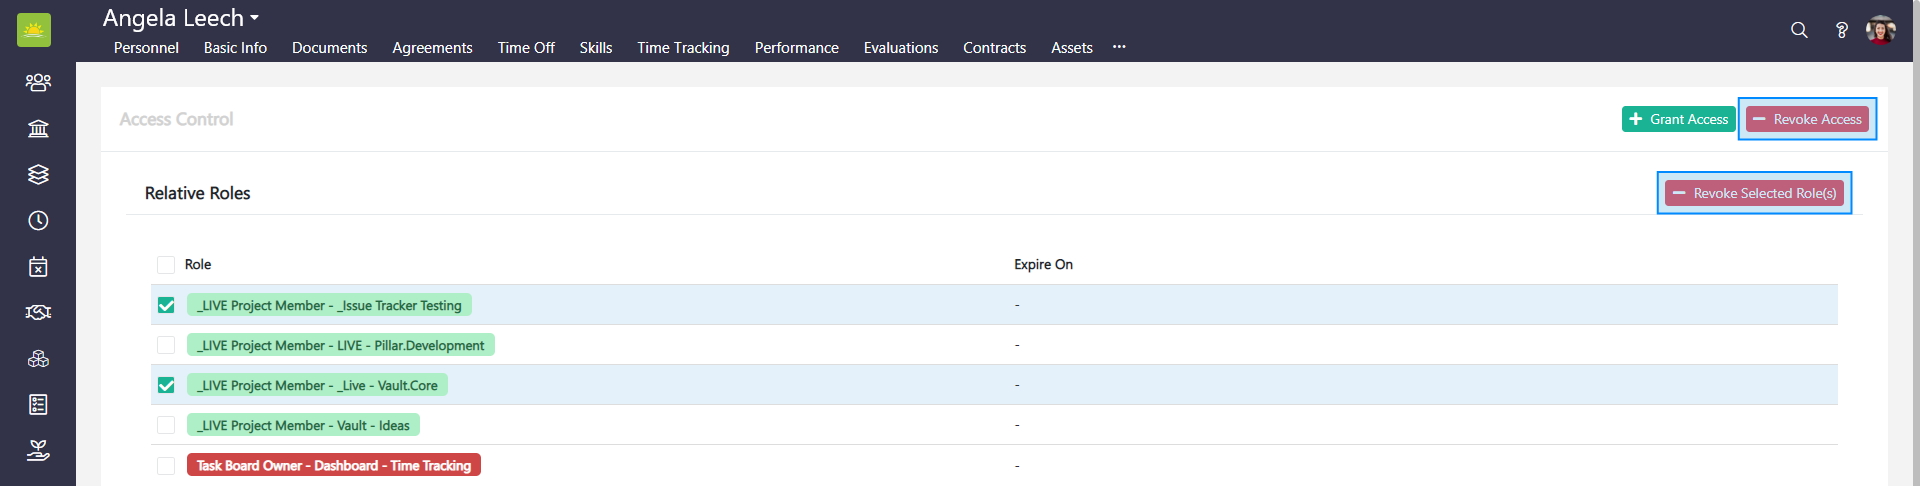Check the LIVE - Pillar.Development role checkbox

(x=166, y=345)
